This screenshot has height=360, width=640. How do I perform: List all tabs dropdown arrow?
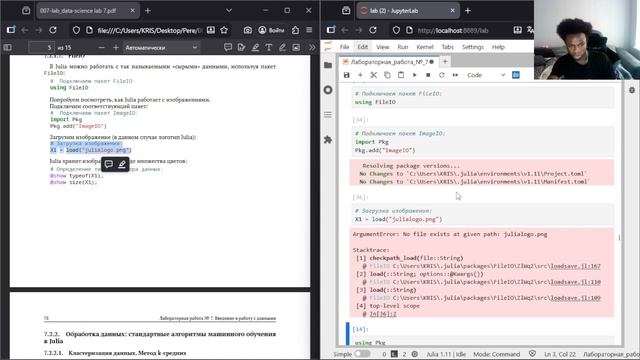click(229, 11)
